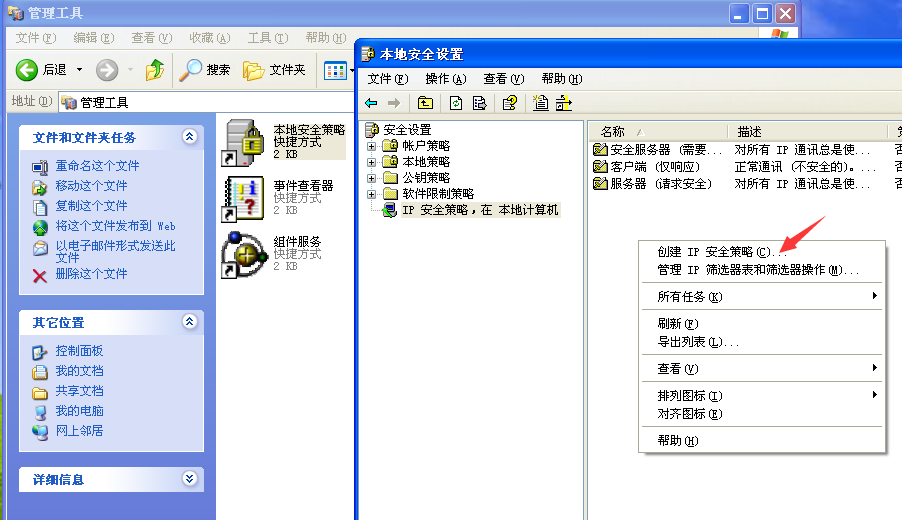This screenshot has height=520, width=902.
Task: Open the 操作 menu in the menu bar
Action: click(445, 79)
